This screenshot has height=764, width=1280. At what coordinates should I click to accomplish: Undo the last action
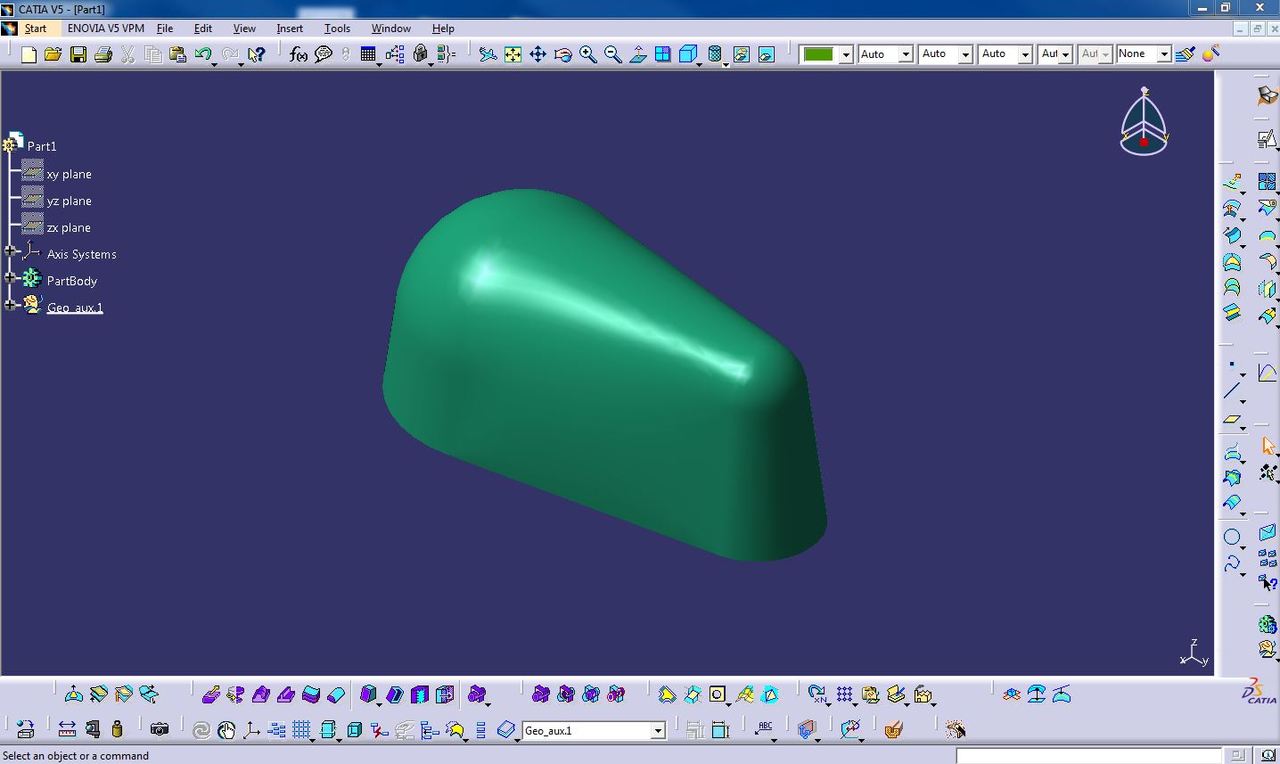pyautogui.click(x=203, y=54)
